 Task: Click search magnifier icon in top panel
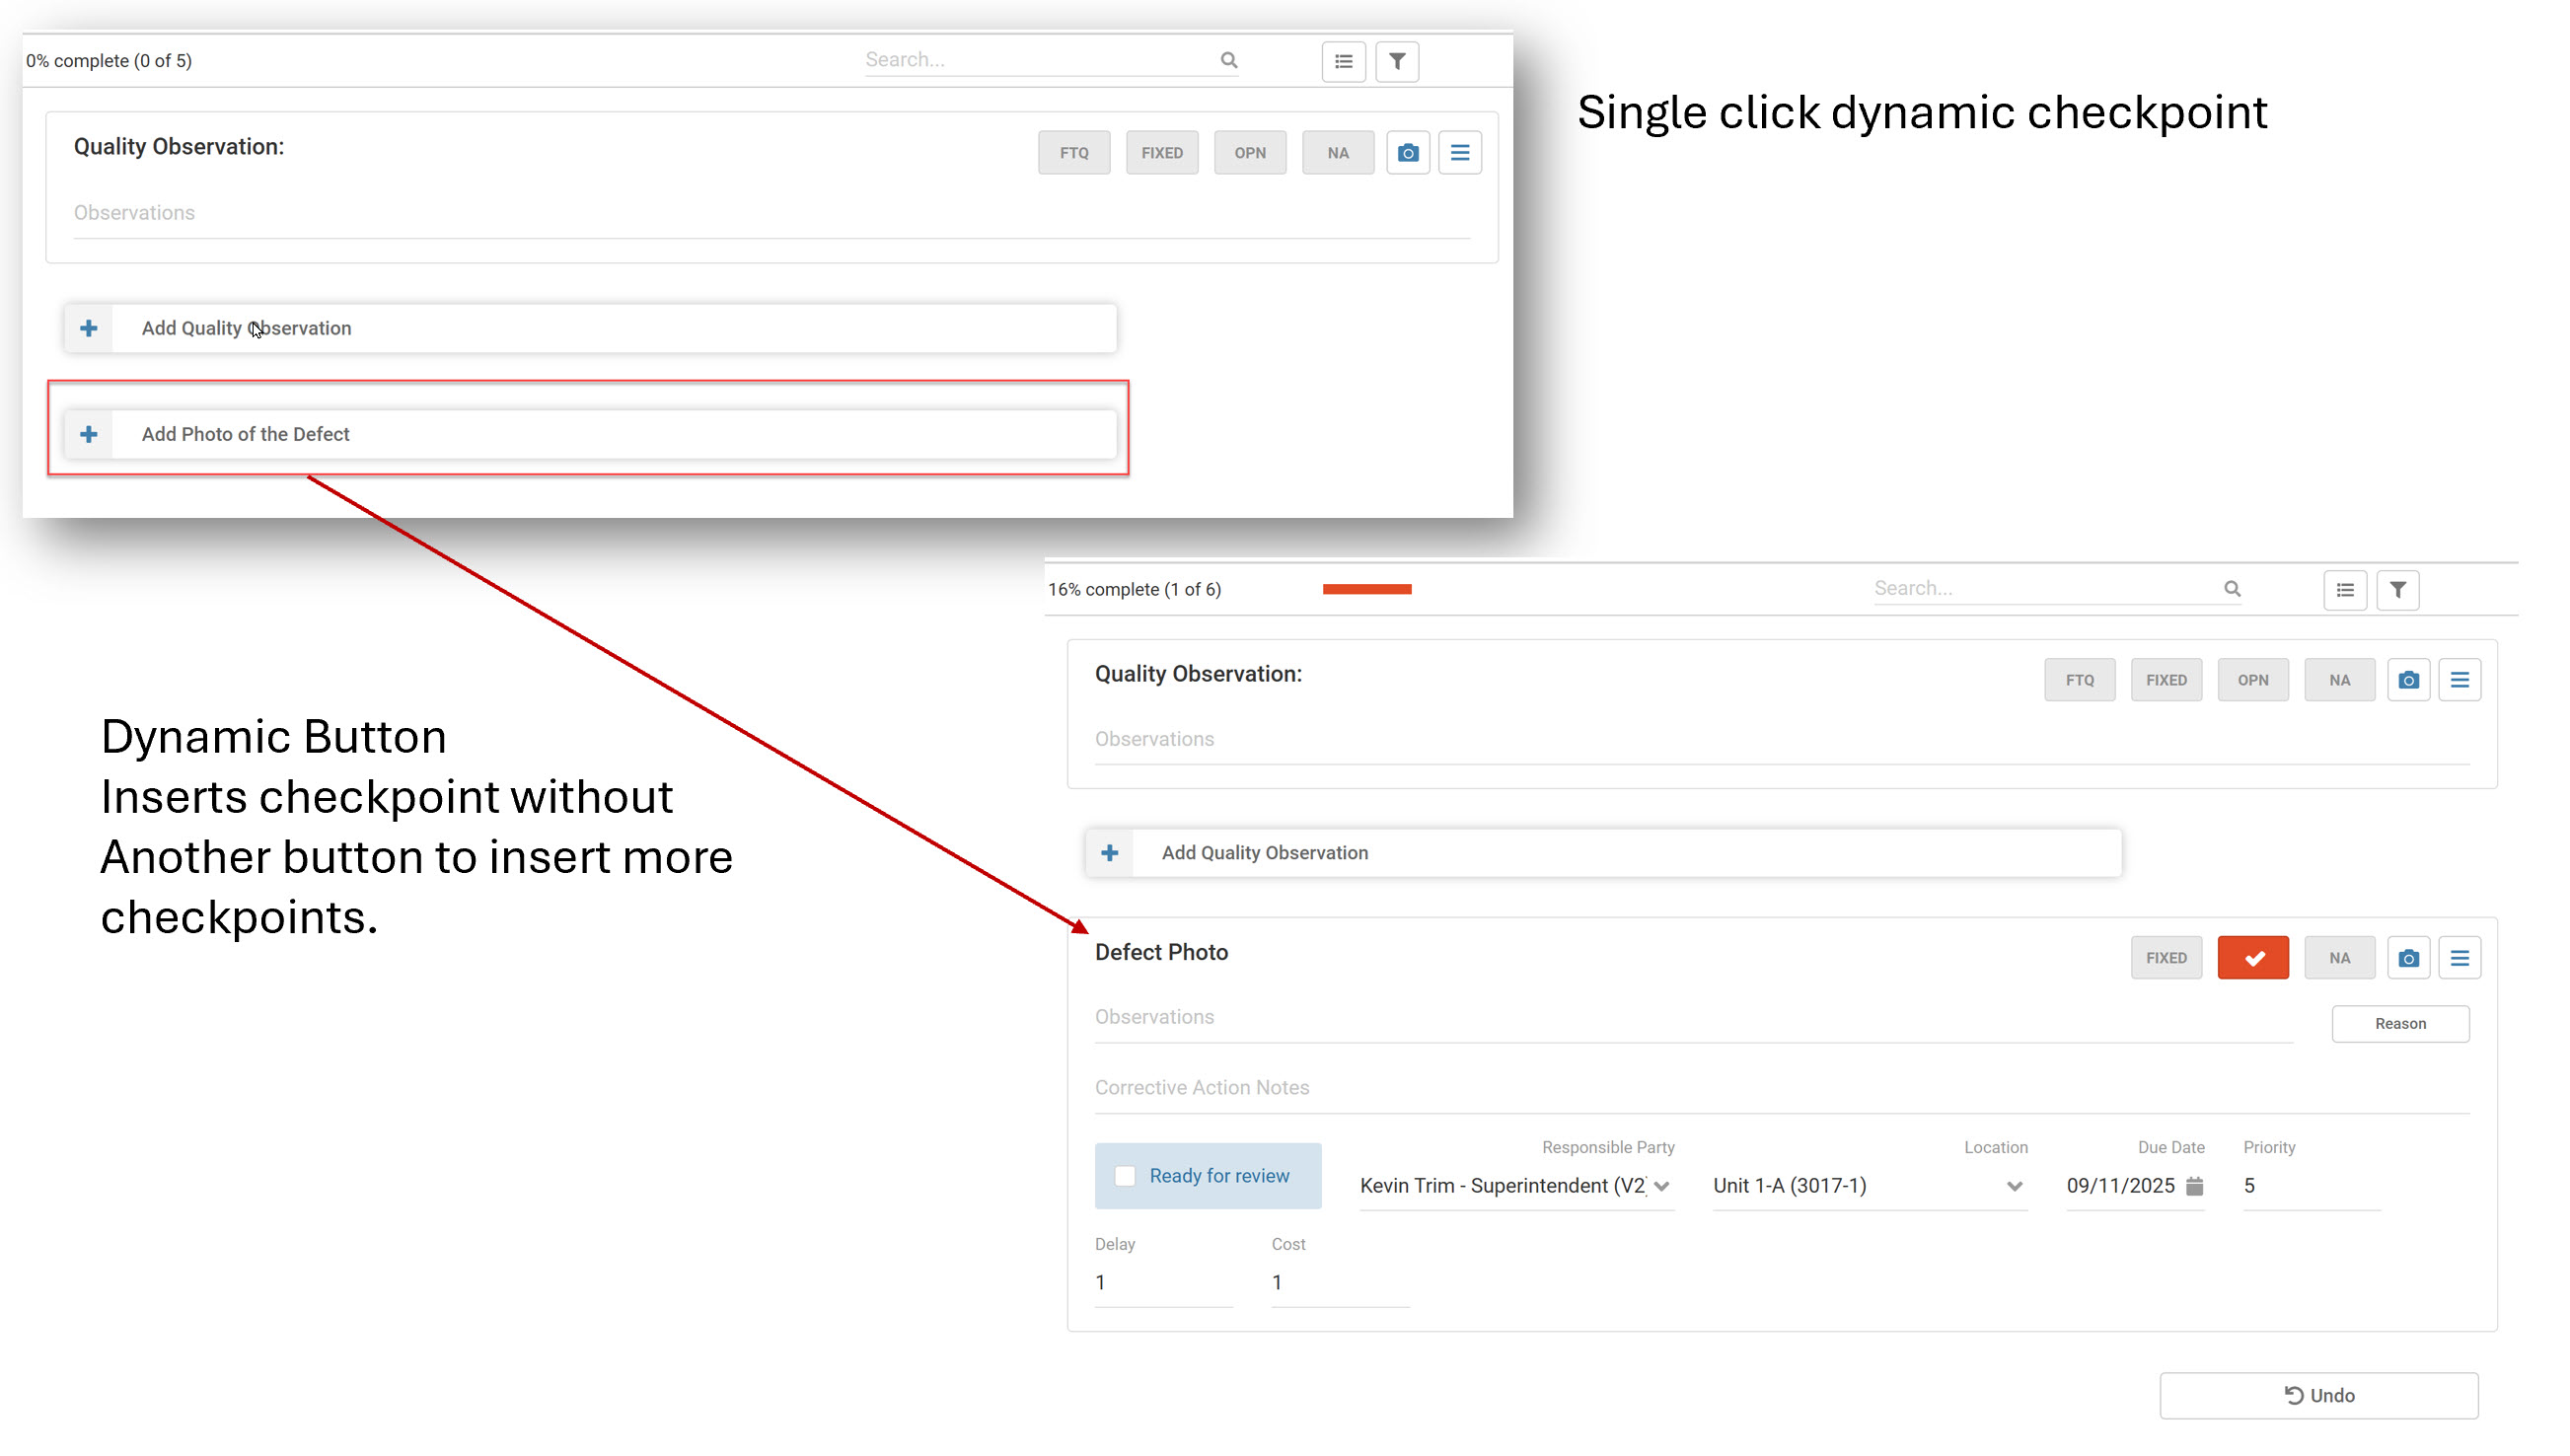pyautogui.click(x=1229, y=60)
